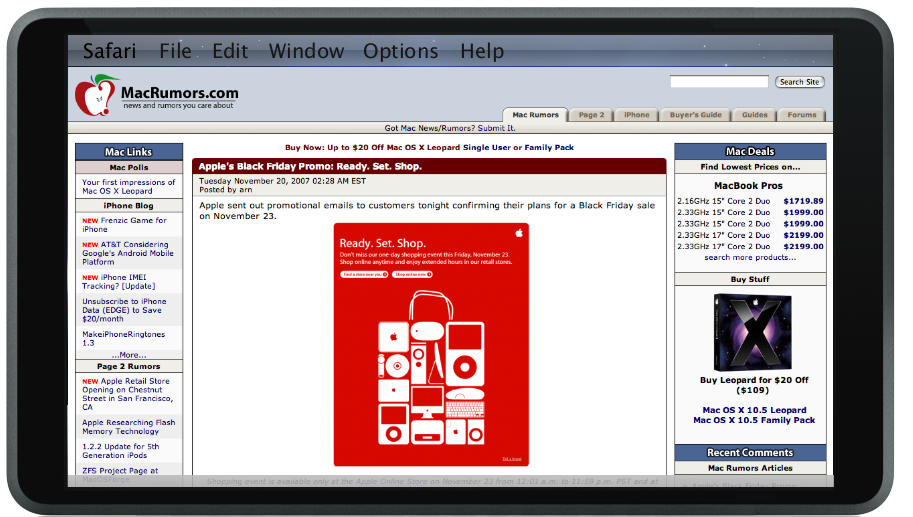Click the ...More... link in iPhone Blog

point(129,355)
